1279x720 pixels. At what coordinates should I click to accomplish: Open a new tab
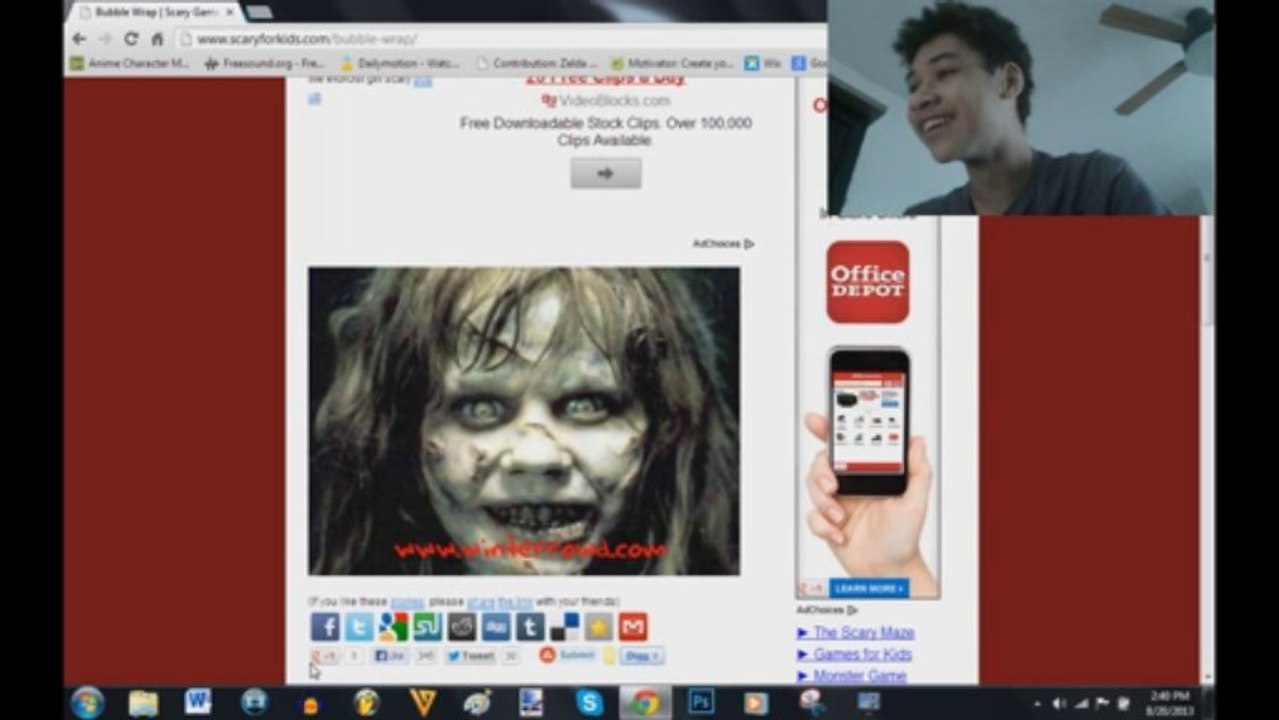pyautogui.click(x=259, y=12)
